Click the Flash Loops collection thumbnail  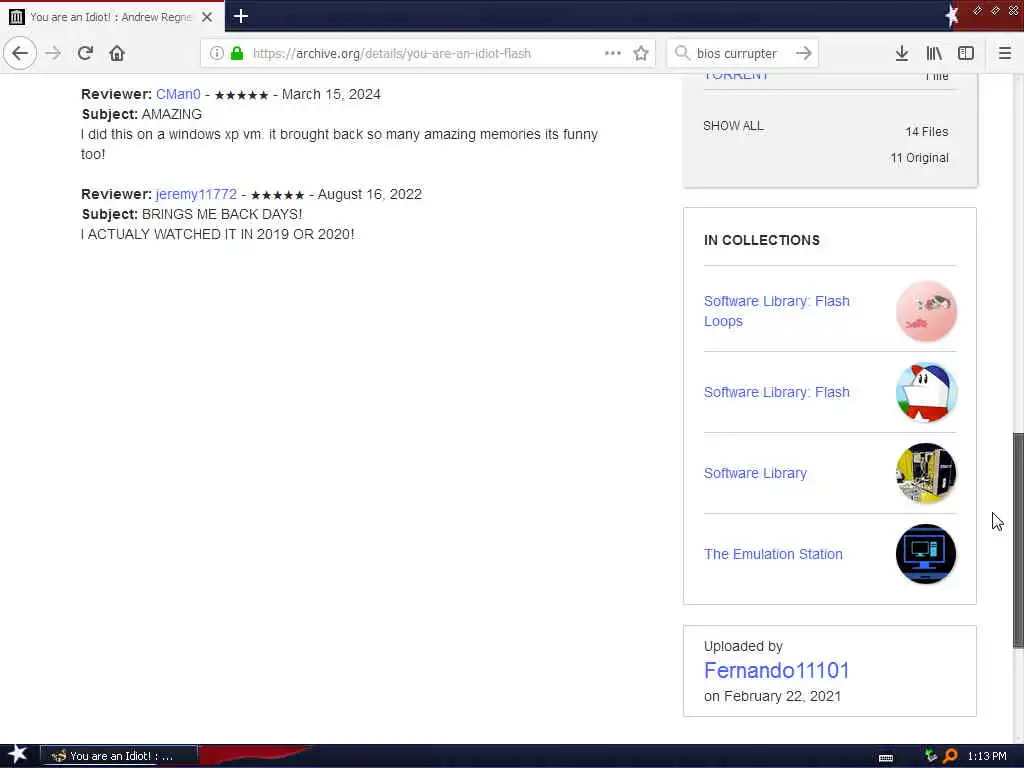[x=925, y=311]
